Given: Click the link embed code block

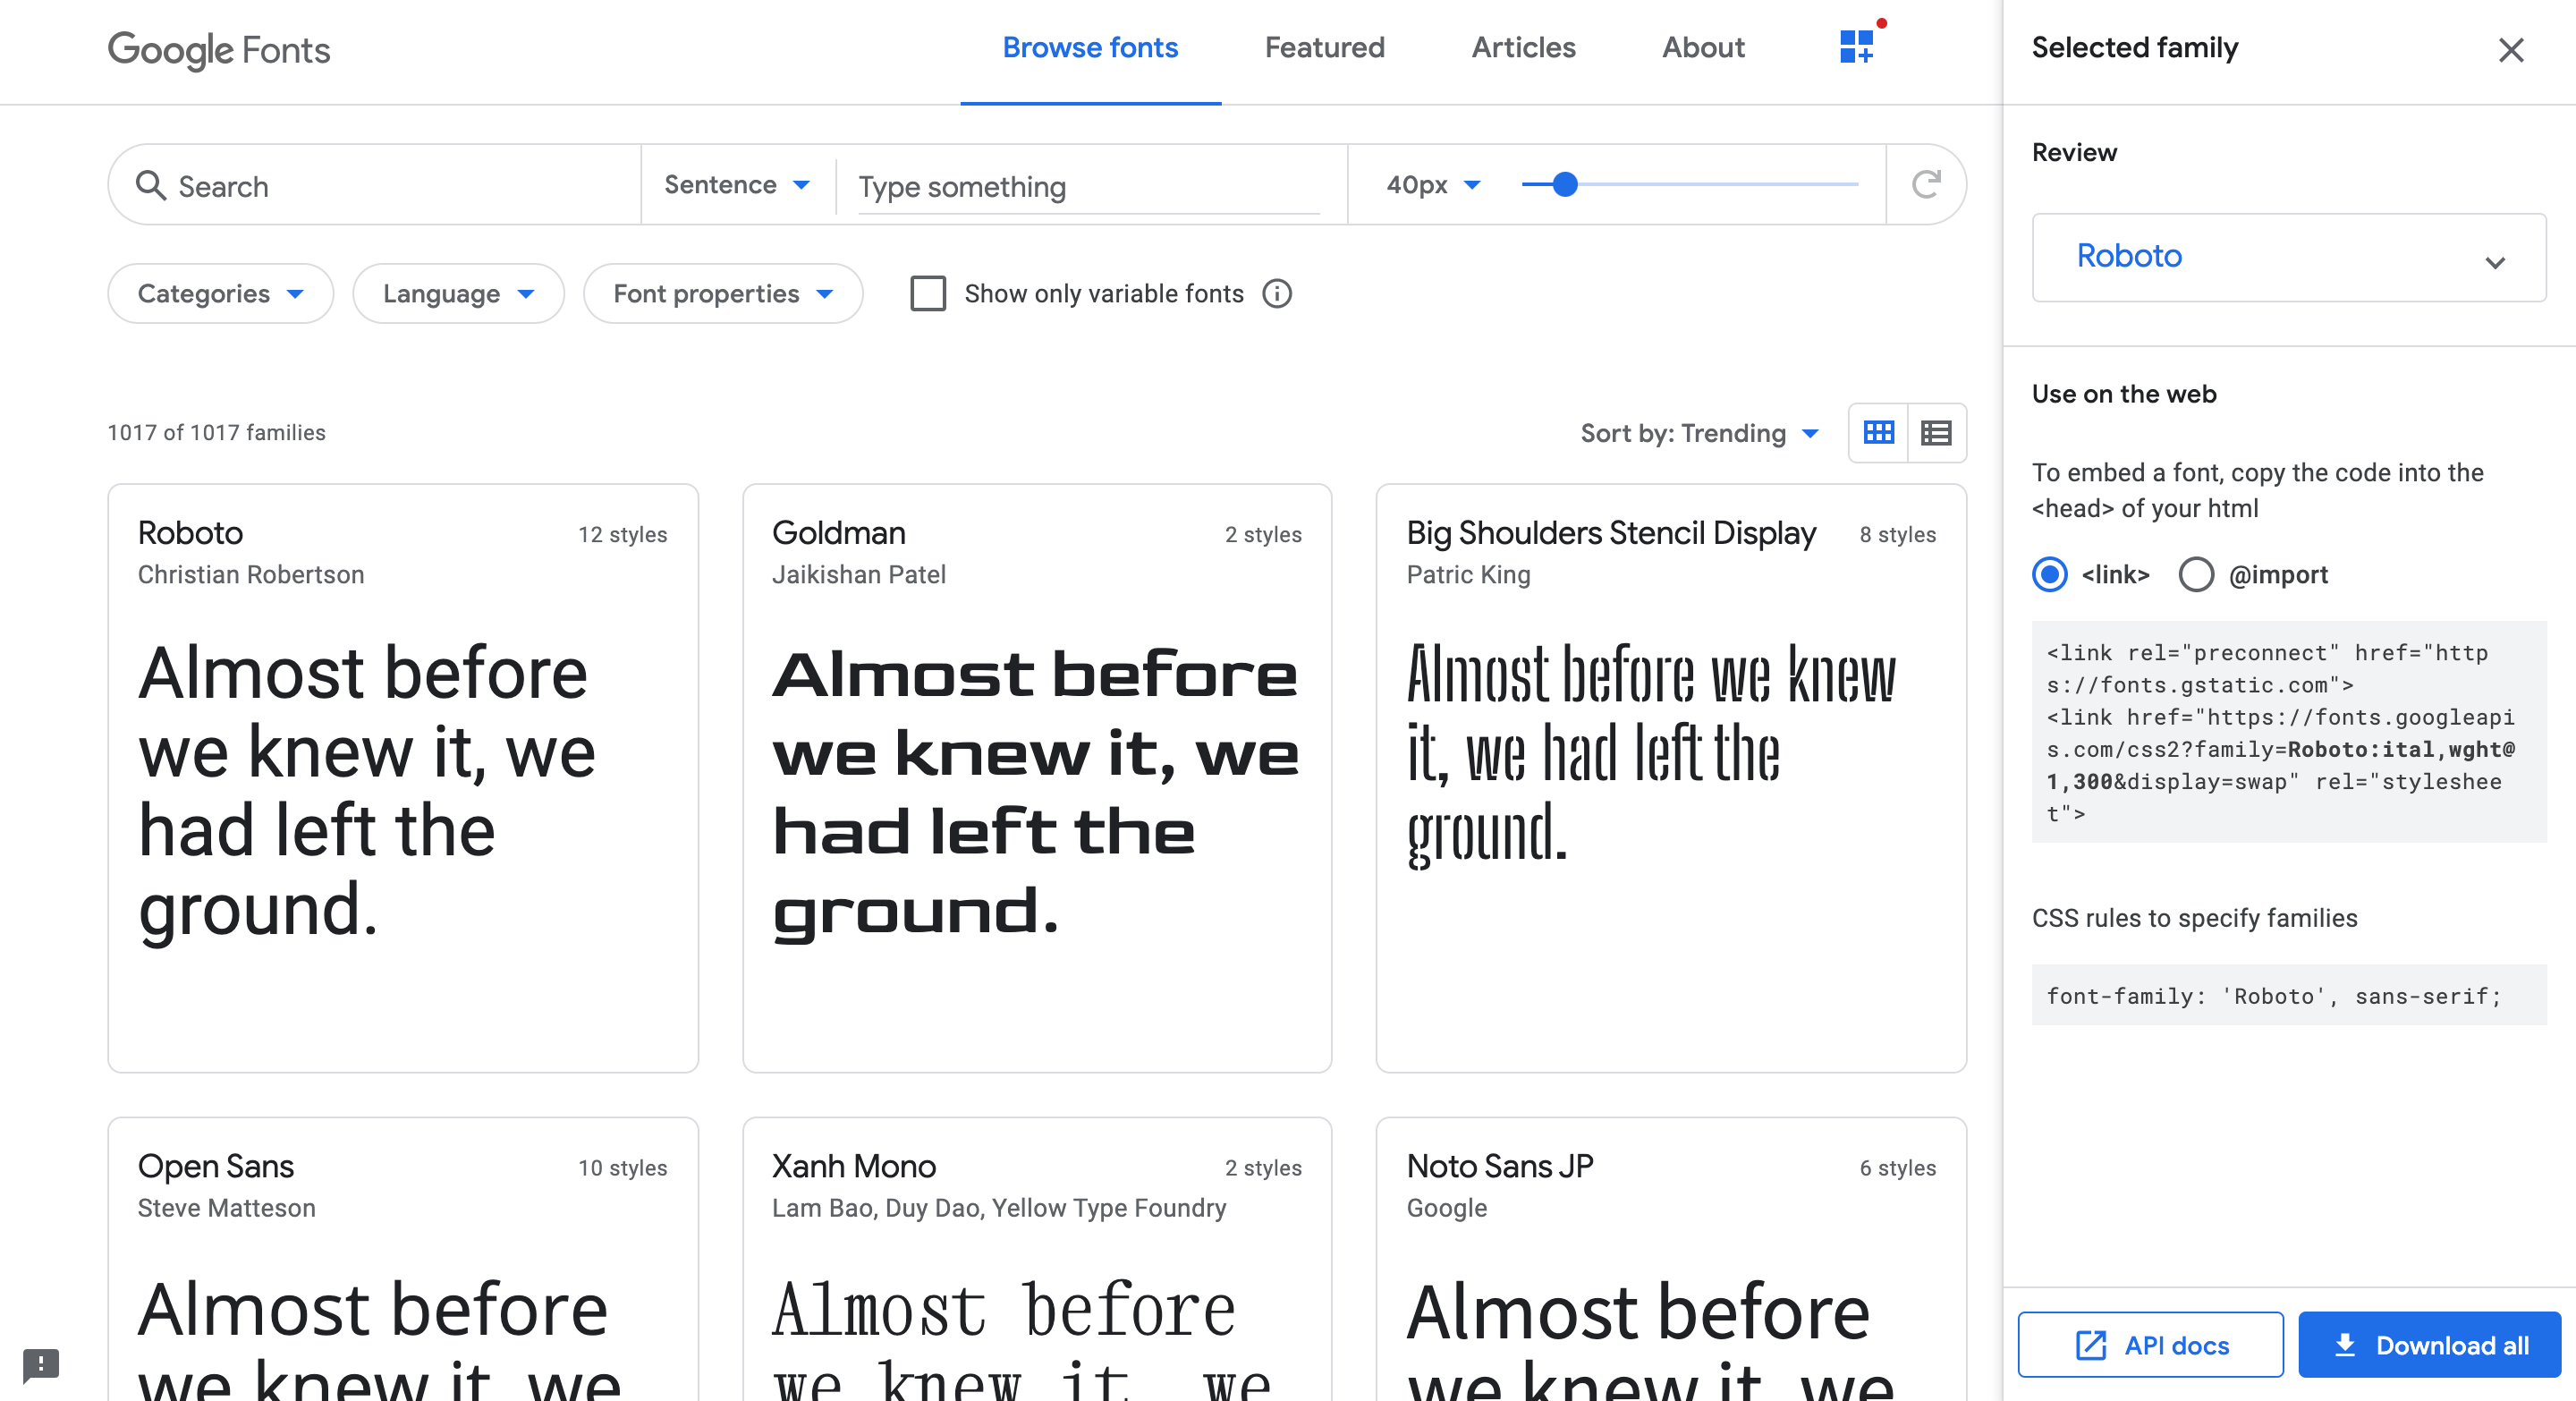Looking at the screenshot, I should (2289, 731).
